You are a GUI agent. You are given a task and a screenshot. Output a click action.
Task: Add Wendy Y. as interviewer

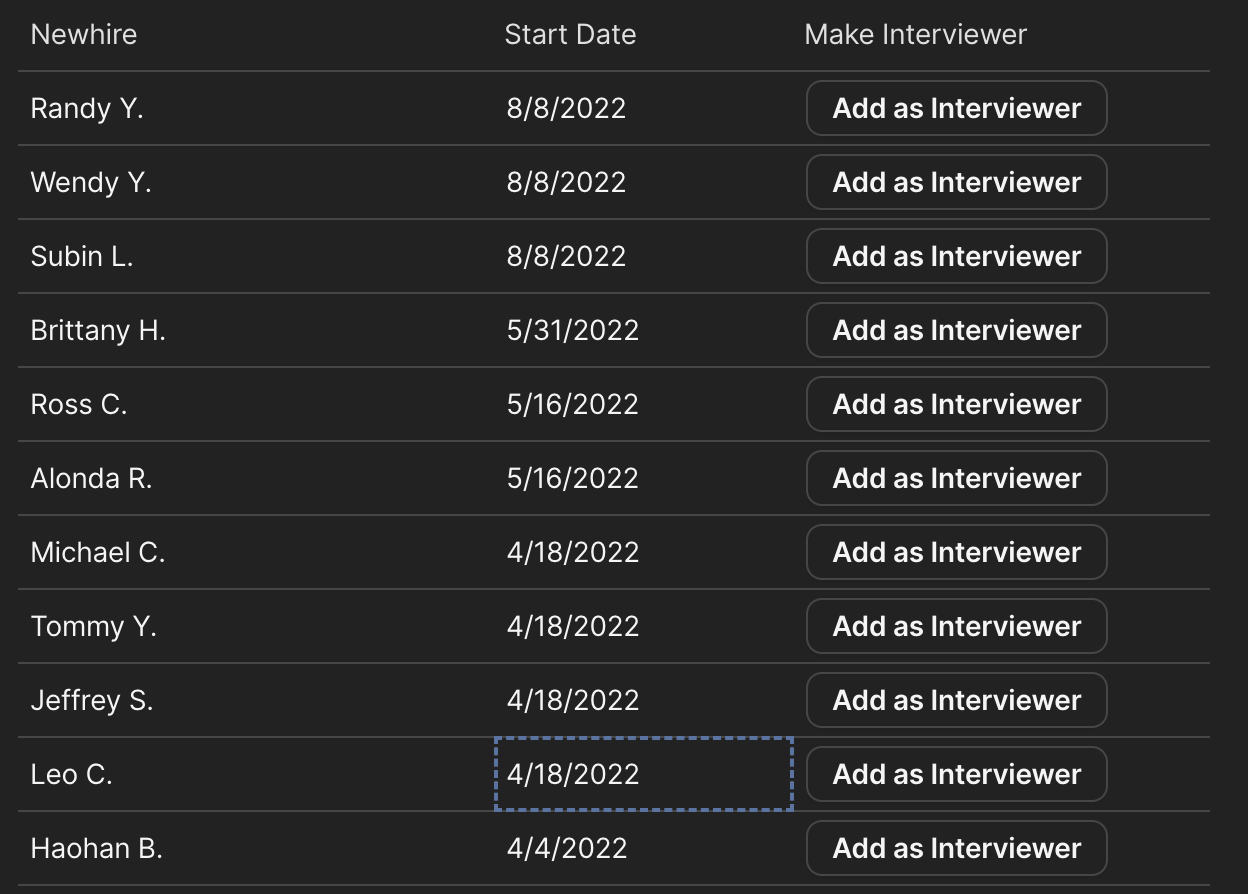[956, 182]
